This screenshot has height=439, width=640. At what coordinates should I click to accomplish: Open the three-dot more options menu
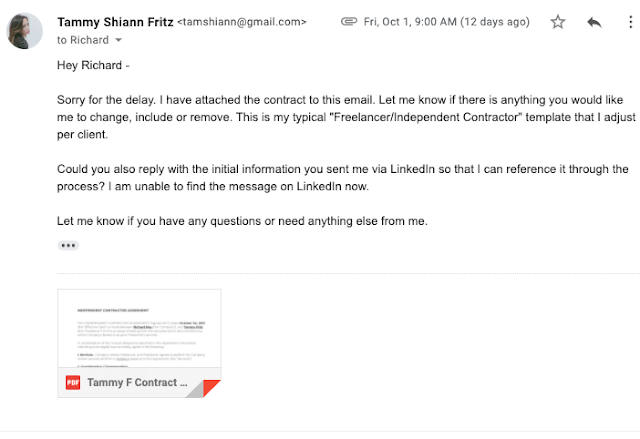click(631, 22)
